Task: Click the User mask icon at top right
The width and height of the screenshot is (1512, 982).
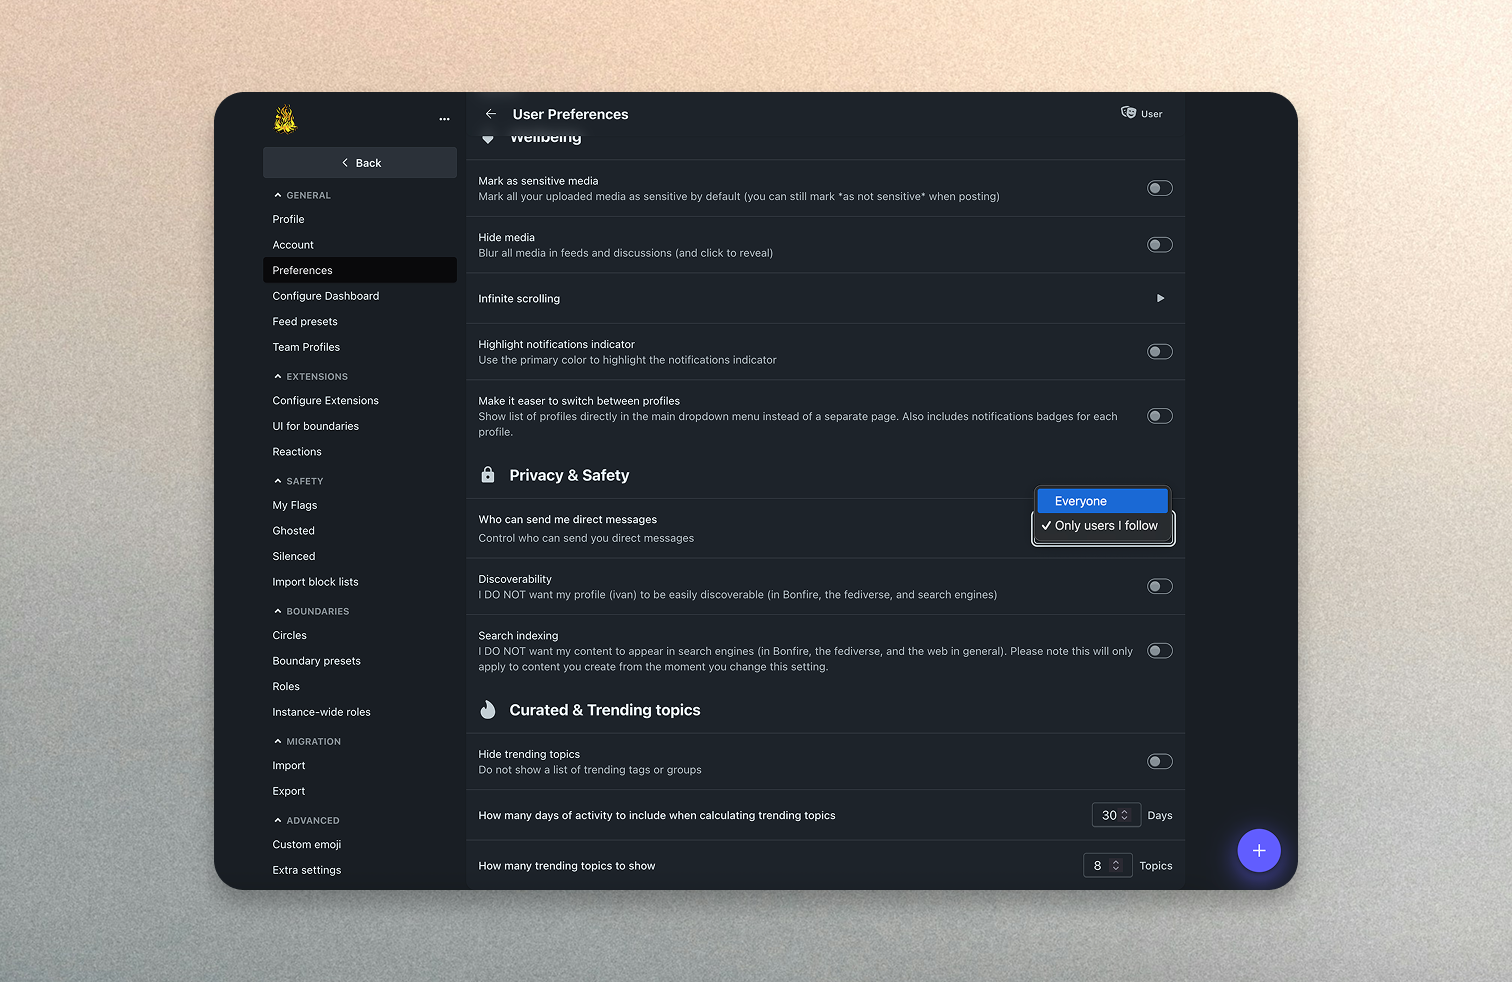Action: 1129,113
